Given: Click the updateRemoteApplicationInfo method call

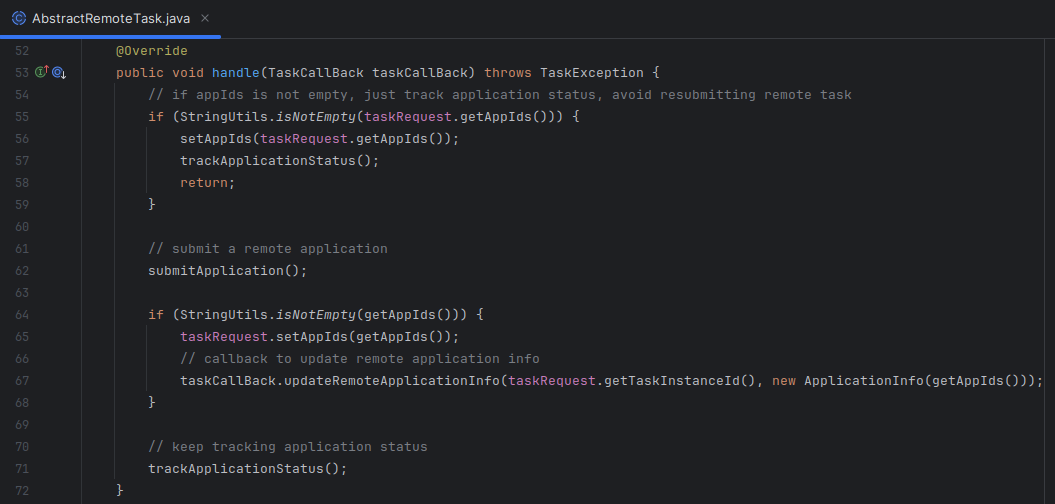Looking at the screenshot, I should (392, 380).
